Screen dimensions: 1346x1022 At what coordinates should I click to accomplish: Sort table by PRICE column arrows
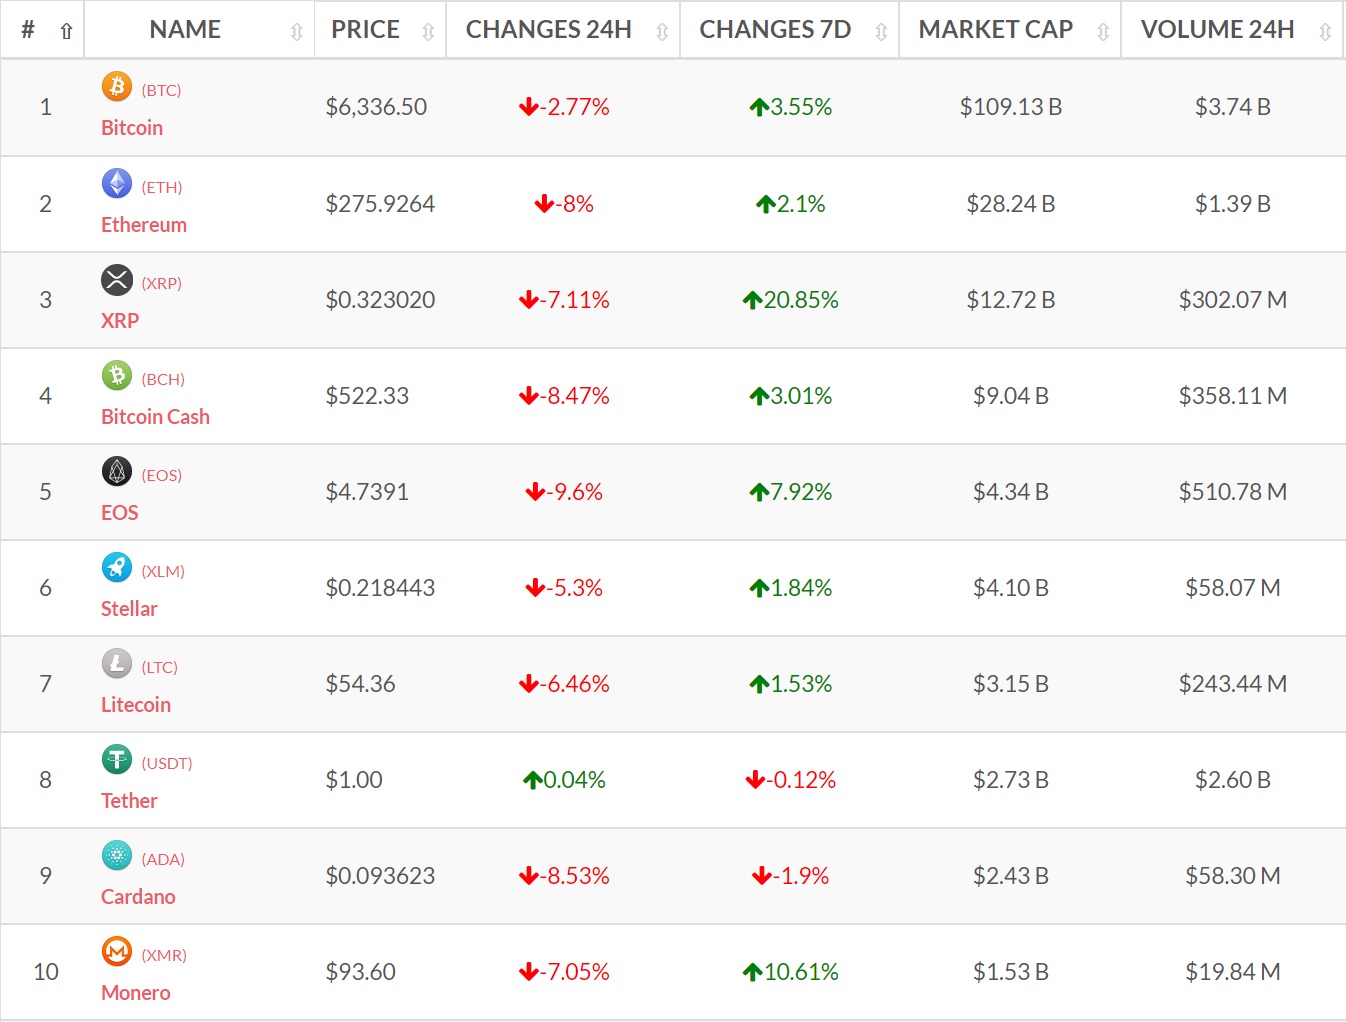click(x=428, y=32)
